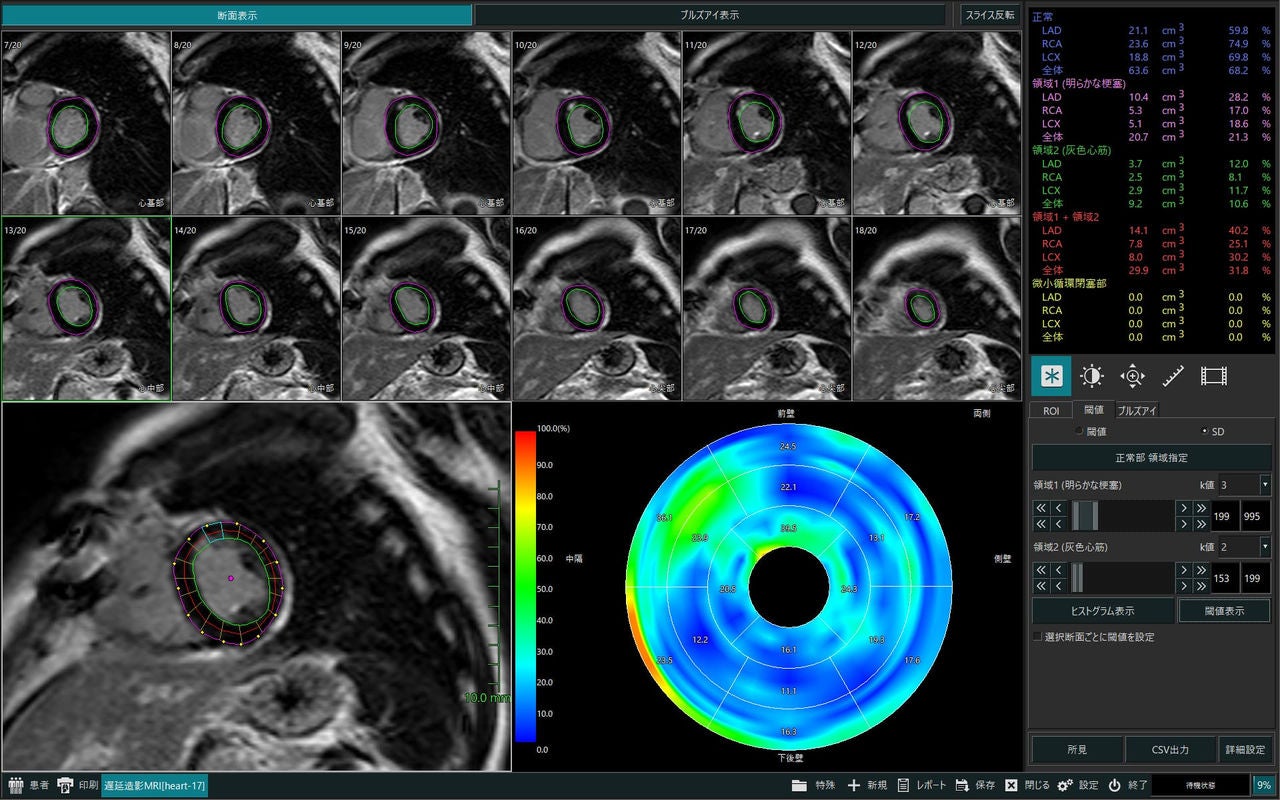This screenshot has height=800, width=1280.
Task: Select slice thumbnail 18/20
Action: pyautogui.click(x=937, y=309)
